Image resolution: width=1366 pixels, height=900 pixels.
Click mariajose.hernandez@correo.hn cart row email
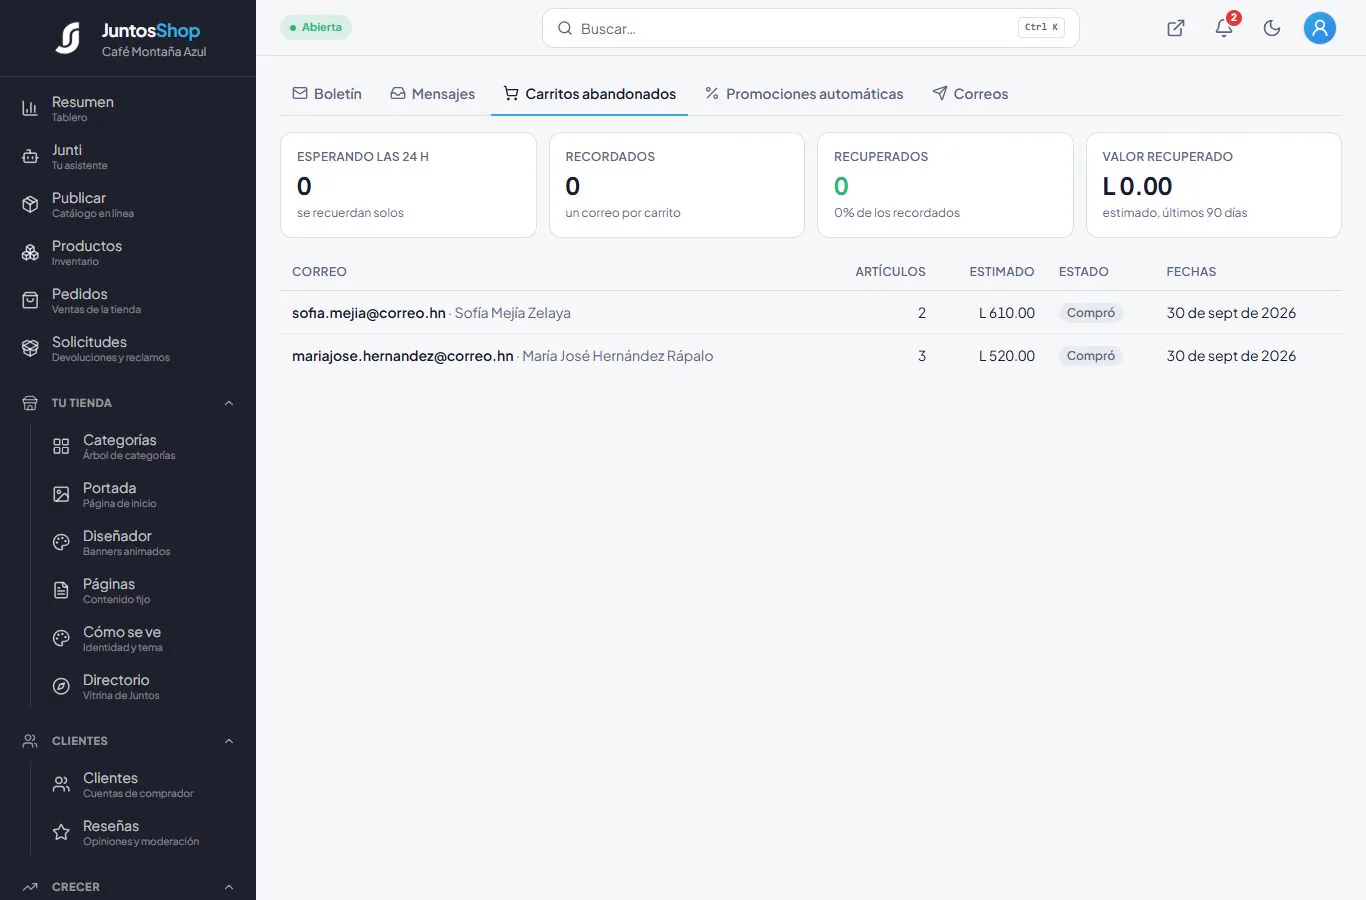[x=403, y=356]
